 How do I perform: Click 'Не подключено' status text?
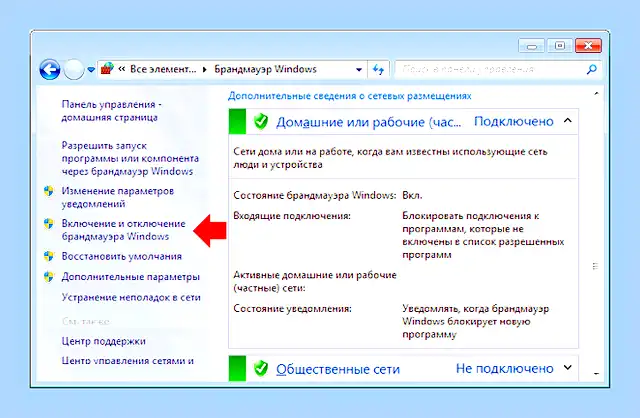(504, 368)
